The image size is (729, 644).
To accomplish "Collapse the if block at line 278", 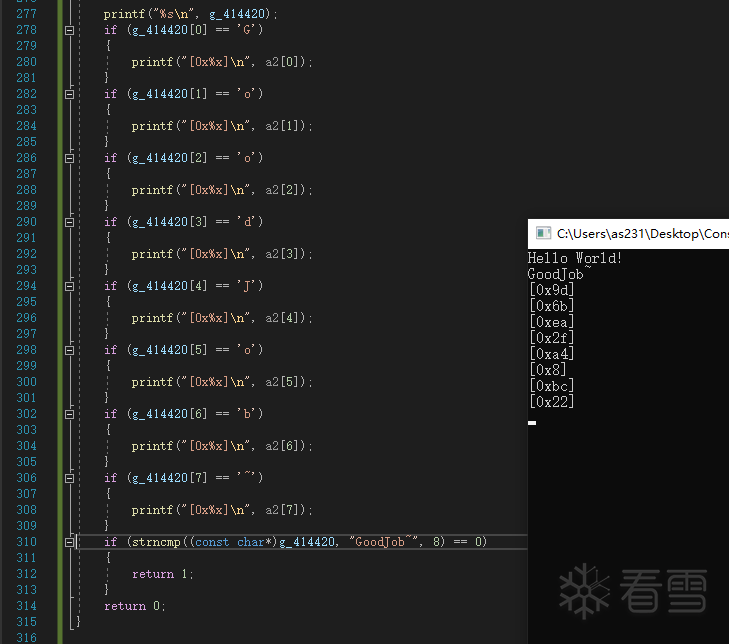I will pos(69,31).
